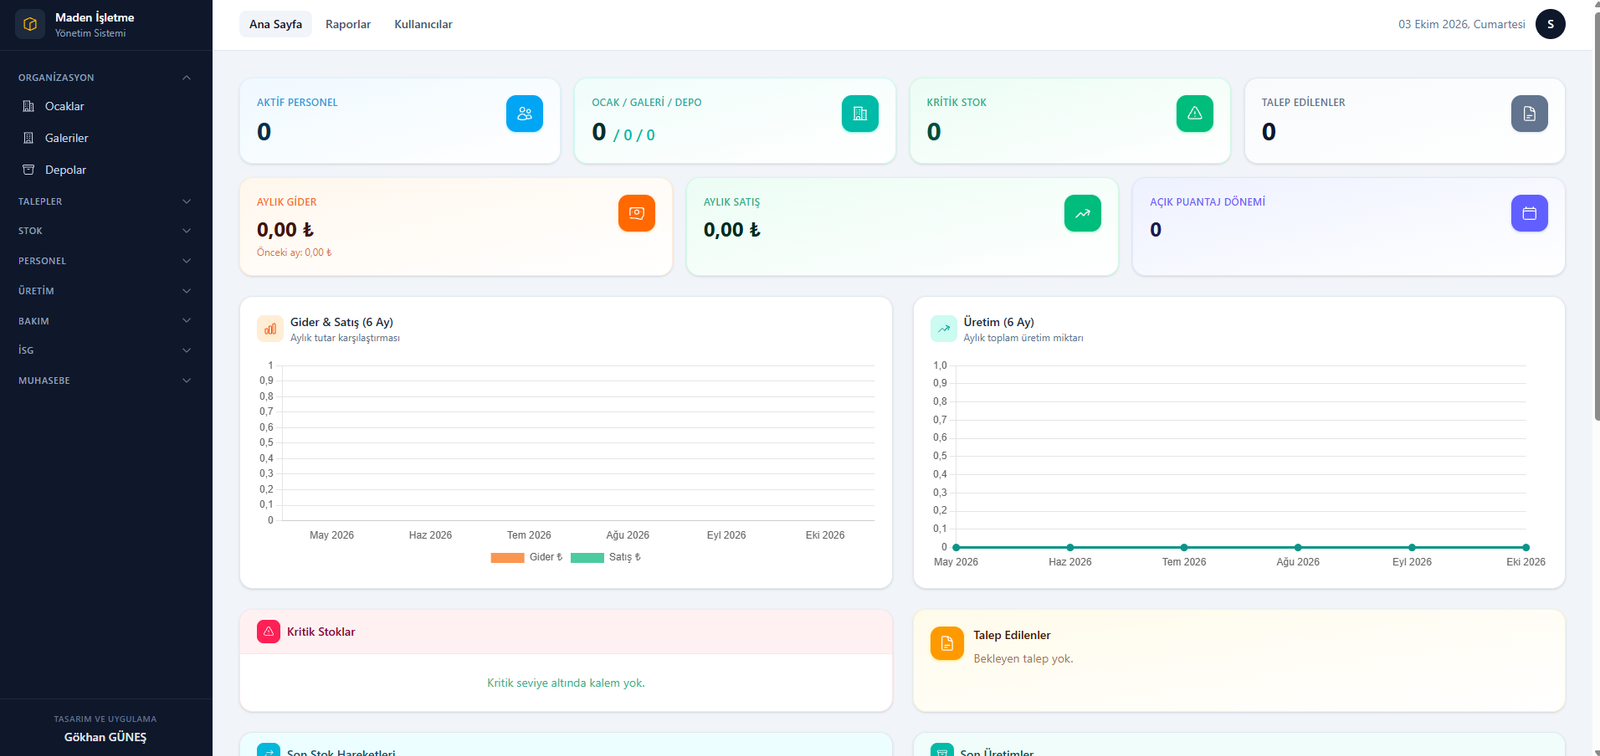Click the 'Önceki ay: 0,00 ₺' text
Viewport: 1600px width, 756px height.
[x=294, y=253]
